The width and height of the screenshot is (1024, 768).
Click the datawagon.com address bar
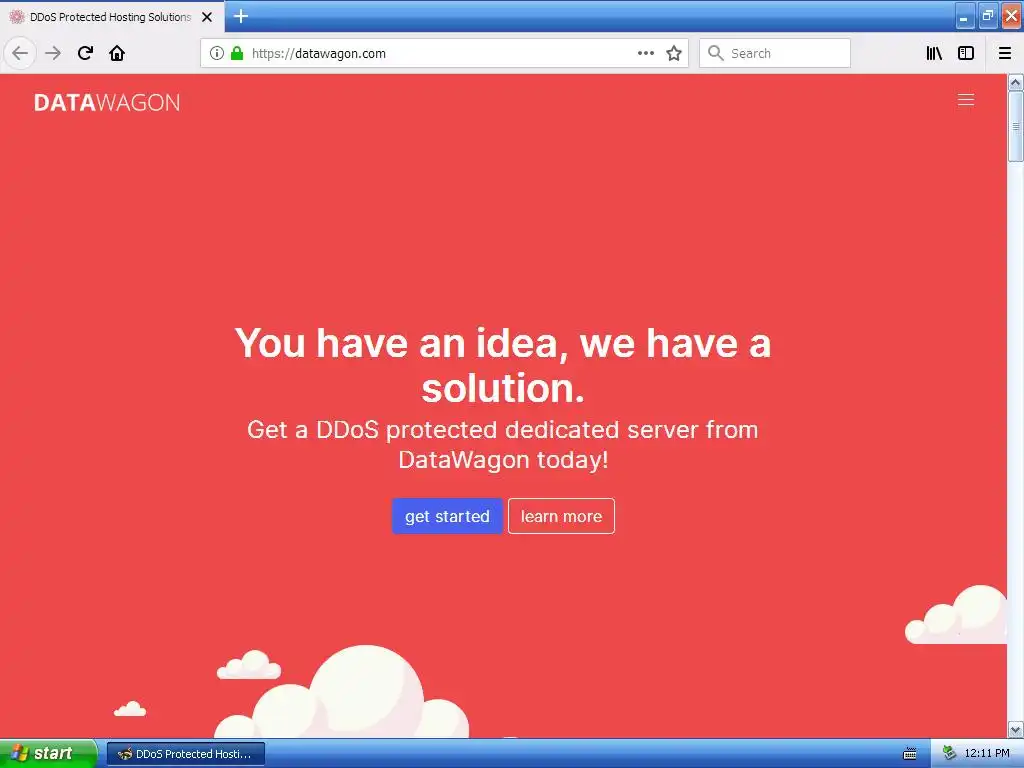444,53
